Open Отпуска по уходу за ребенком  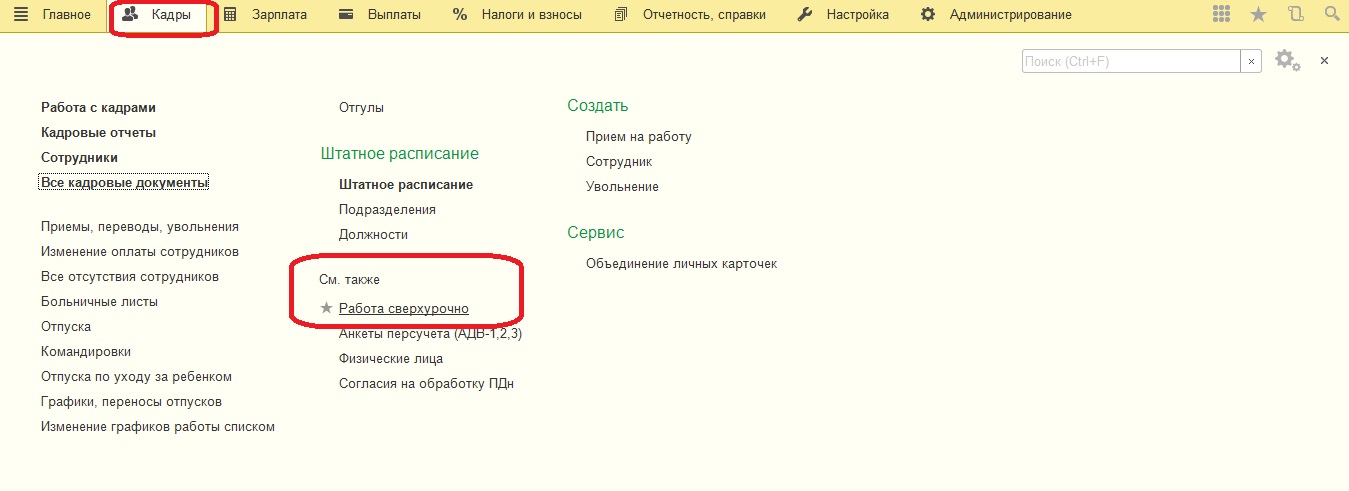click(x=136, y=377)
